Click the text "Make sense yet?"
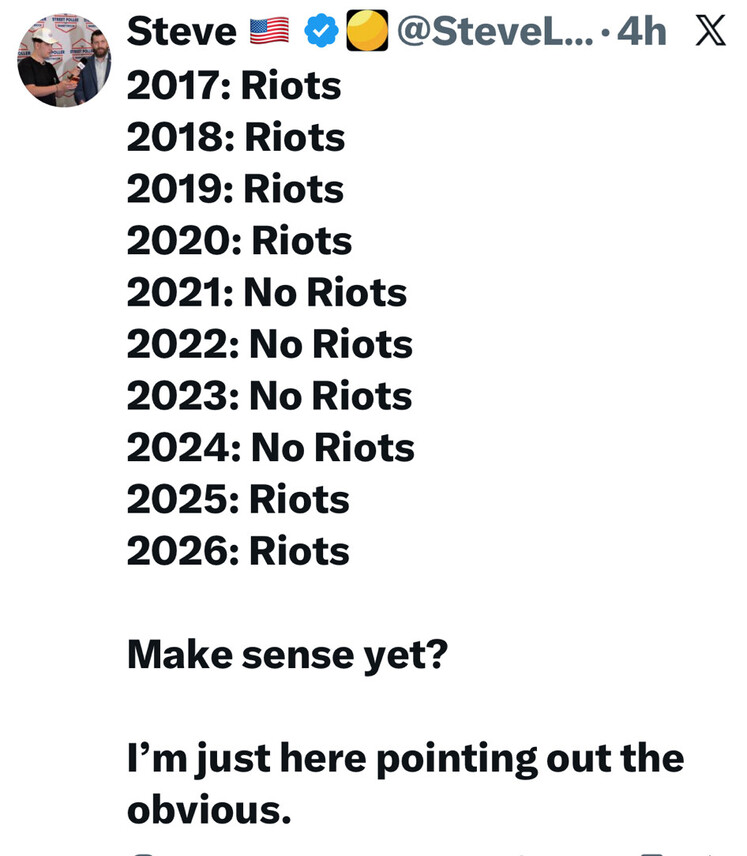Viewport: 747px width, 856px height. pyautogui.click(x=287, y=655)
